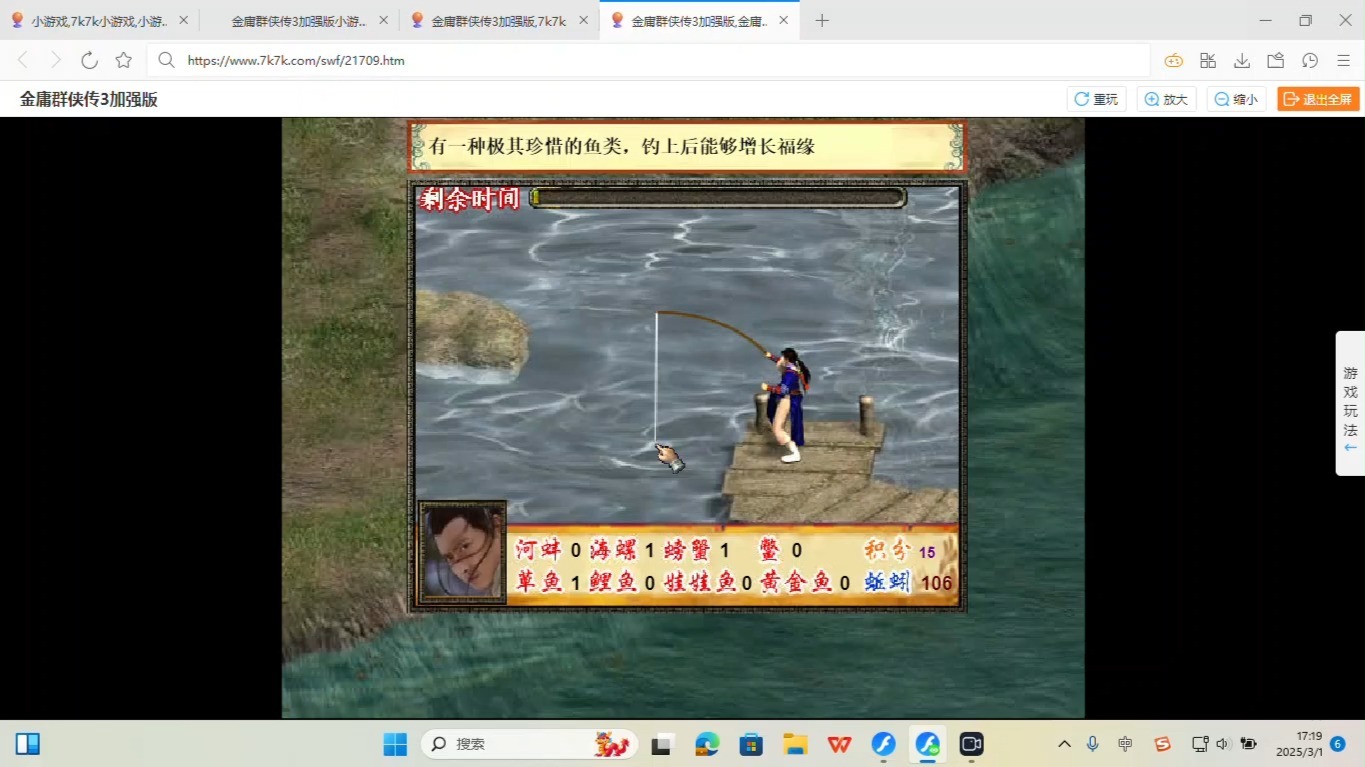Click the screenshot/clip icon in browser toolbar
The height and width of the screenshot is (767, 1365).
pos(1275,60)
